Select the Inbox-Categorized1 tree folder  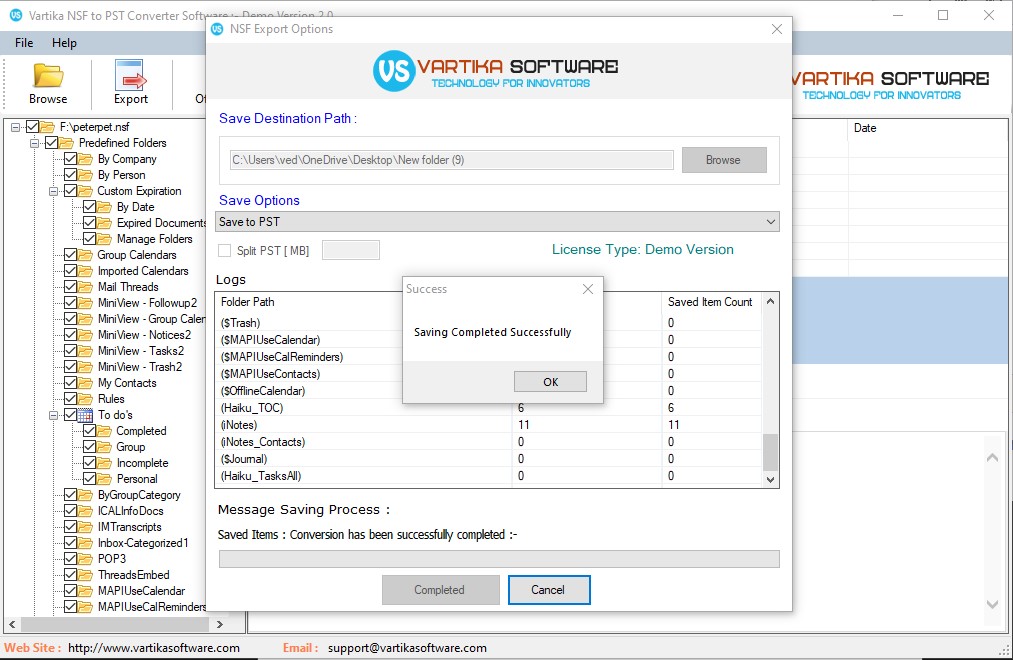(x=143, y=543)
